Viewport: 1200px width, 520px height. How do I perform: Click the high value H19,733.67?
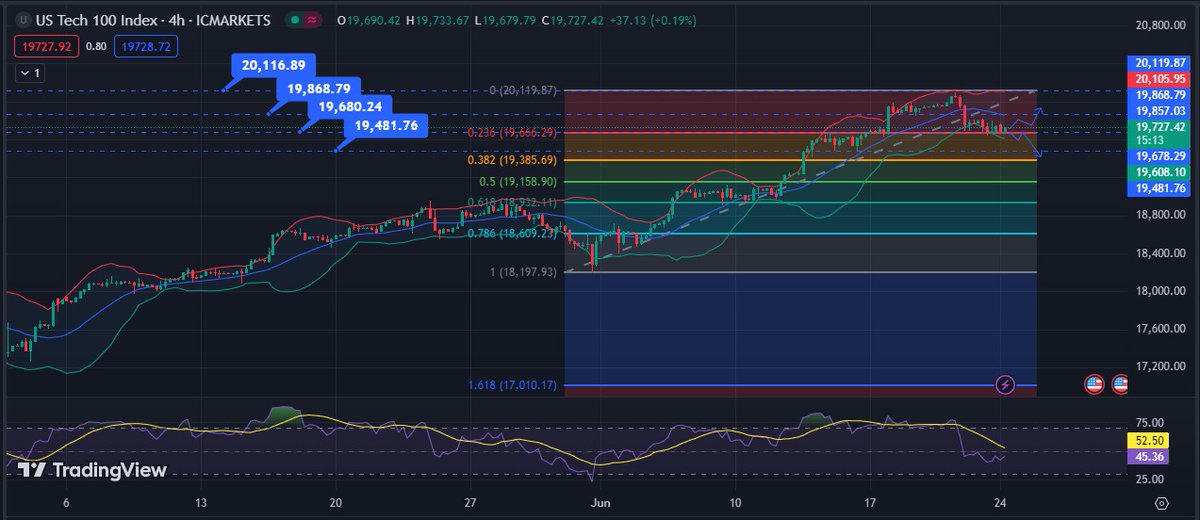(x=439, y=20)
